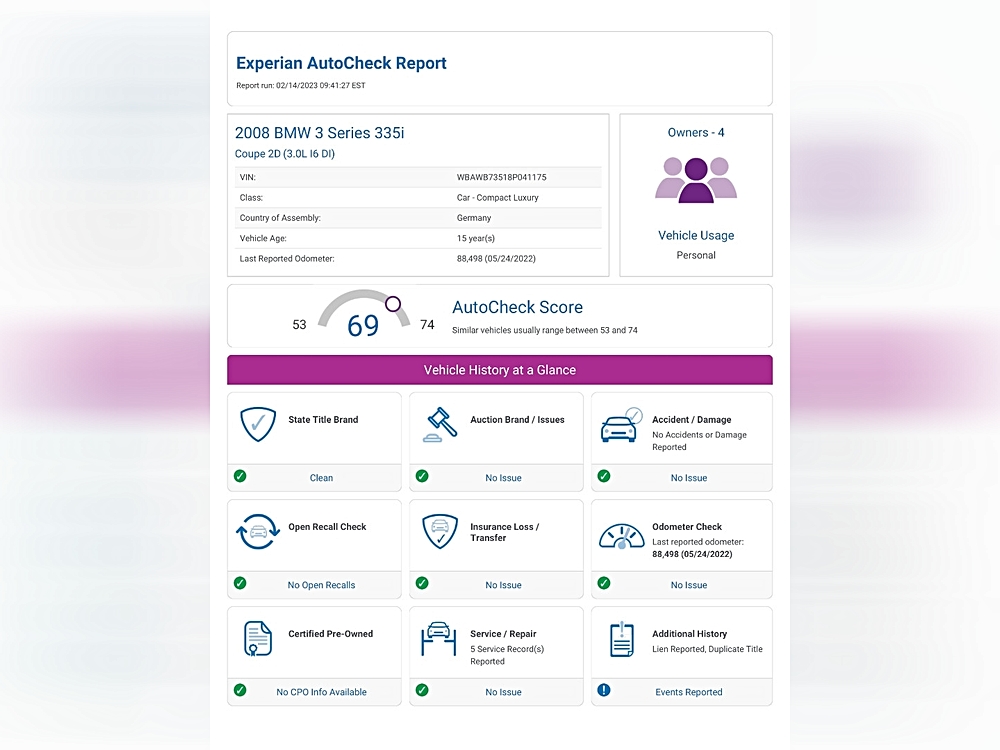Select the Vehicle History at a Glance banner
The image size is (1000, 750).
(x=499, y=370)
